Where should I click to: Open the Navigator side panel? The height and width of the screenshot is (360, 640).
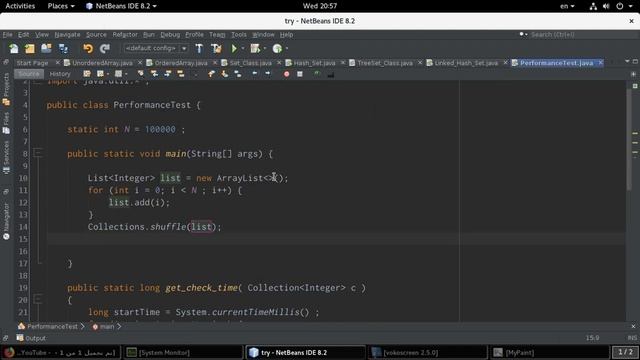(x=6, y=220)
